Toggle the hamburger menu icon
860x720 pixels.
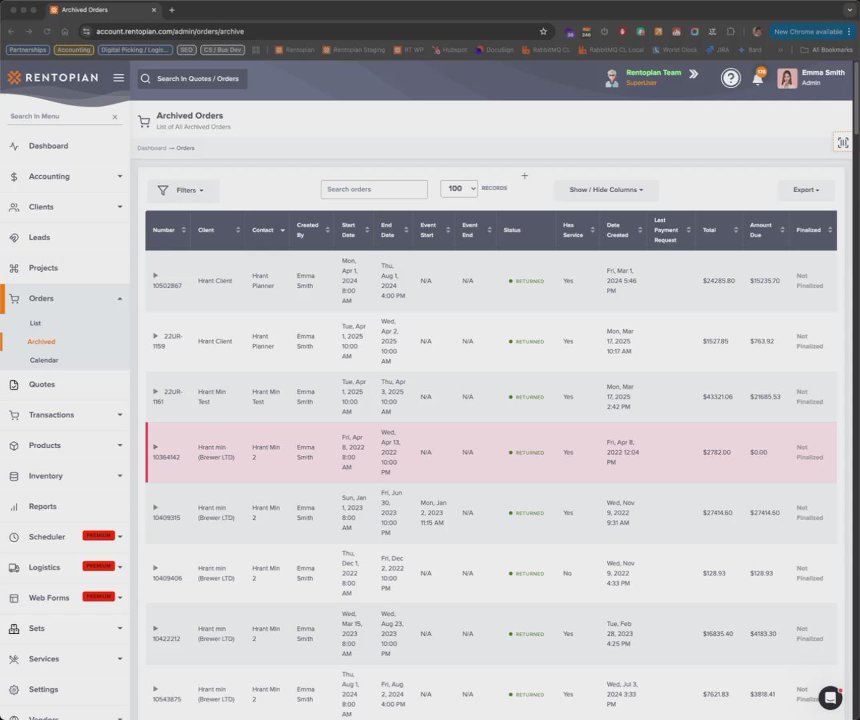[x=118, y=78]
